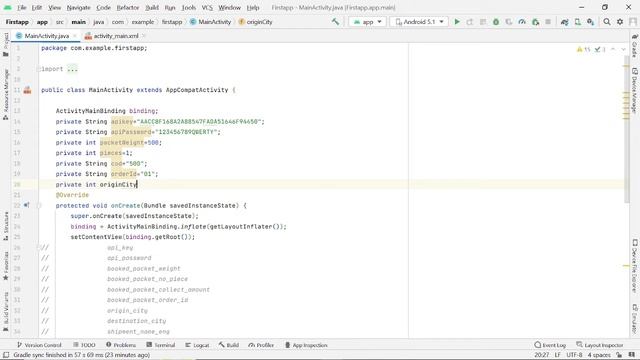Open Emulator panel on right sidebar
The image size is (640, 360).
point(635,319)
